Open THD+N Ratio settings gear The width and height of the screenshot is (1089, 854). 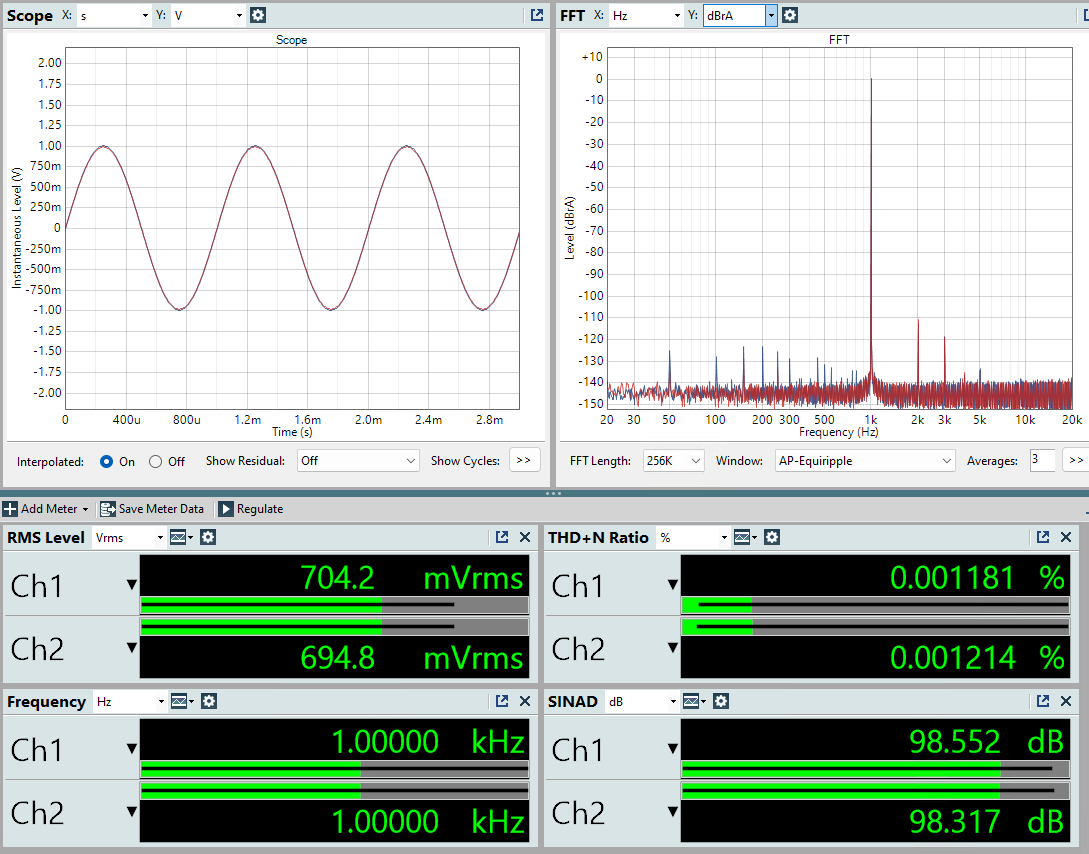(772, 537)
